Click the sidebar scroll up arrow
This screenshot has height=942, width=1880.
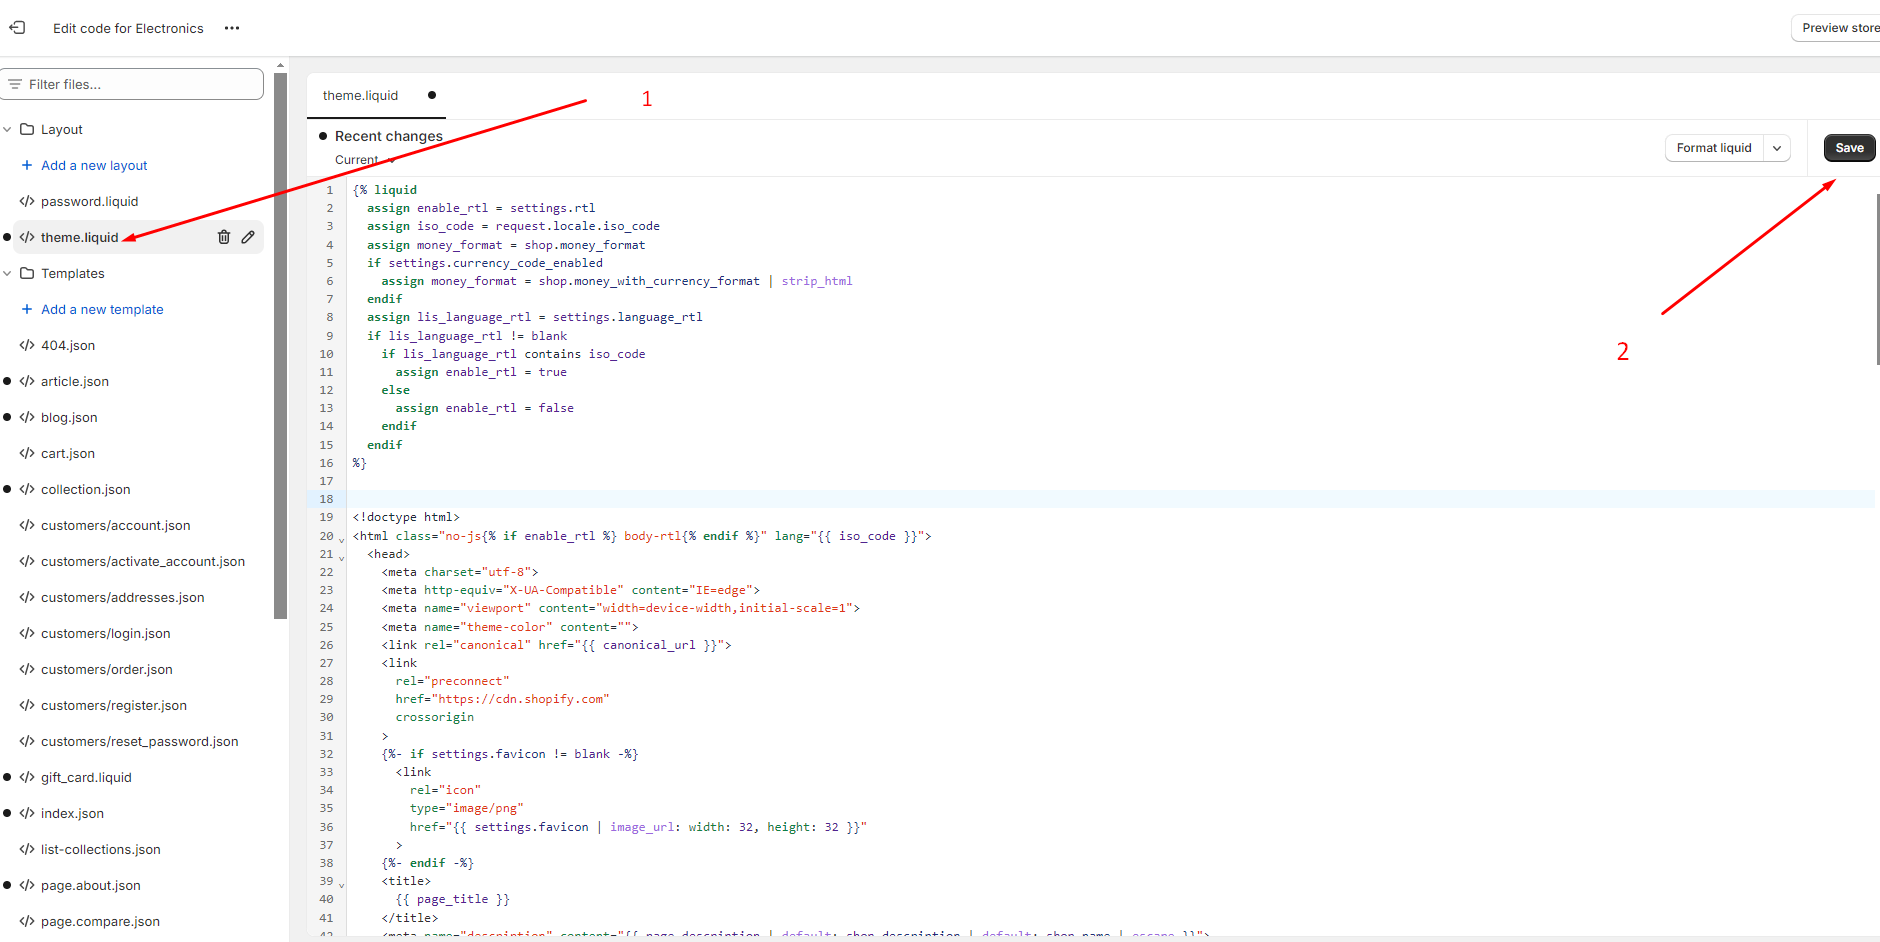coord(280,65)
